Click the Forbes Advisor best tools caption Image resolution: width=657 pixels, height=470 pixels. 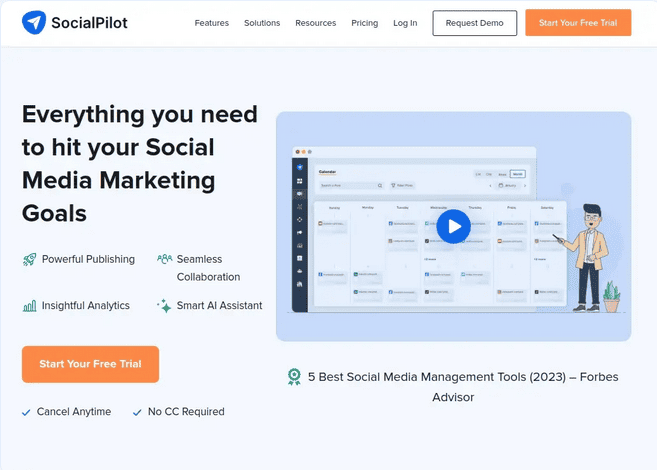pos(463,387)
